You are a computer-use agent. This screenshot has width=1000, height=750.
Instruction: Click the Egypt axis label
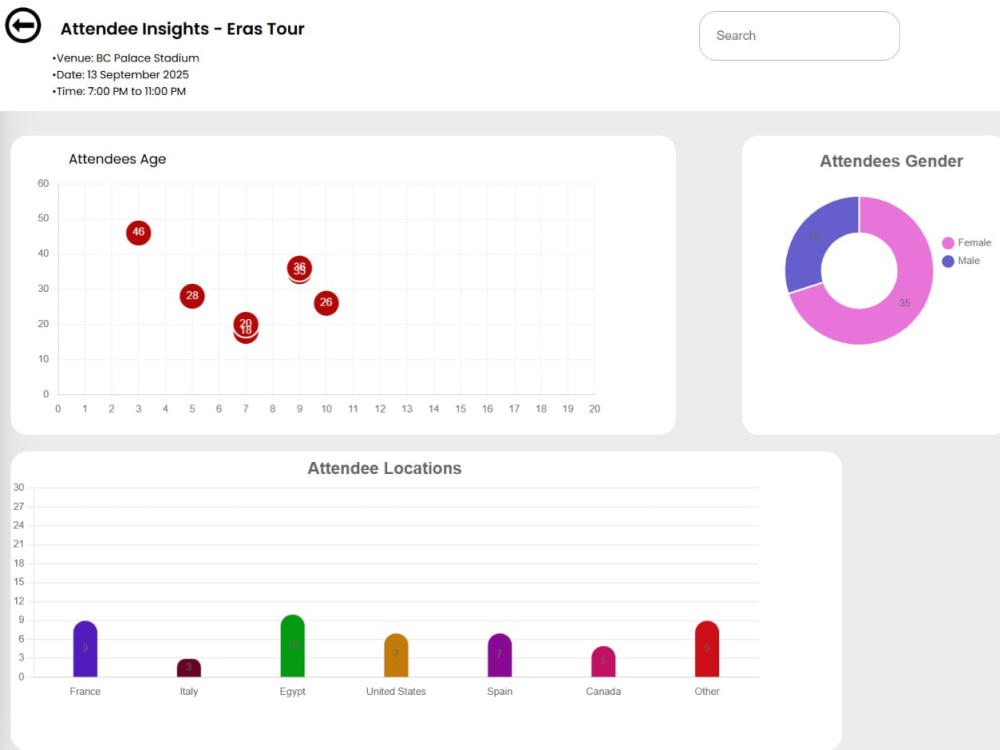pyautogui.click(x=293, y=691)
